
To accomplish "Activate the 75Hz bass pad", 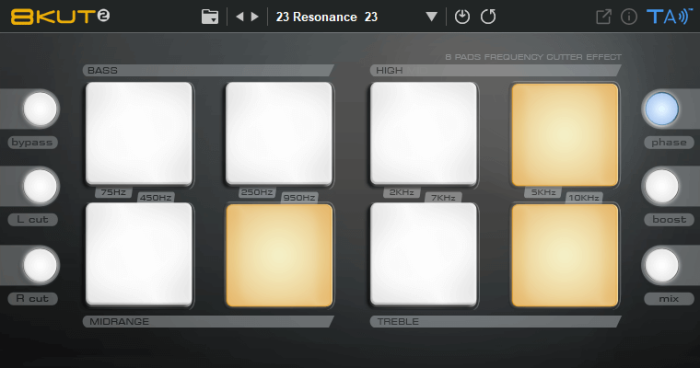I will click(139, 133).
